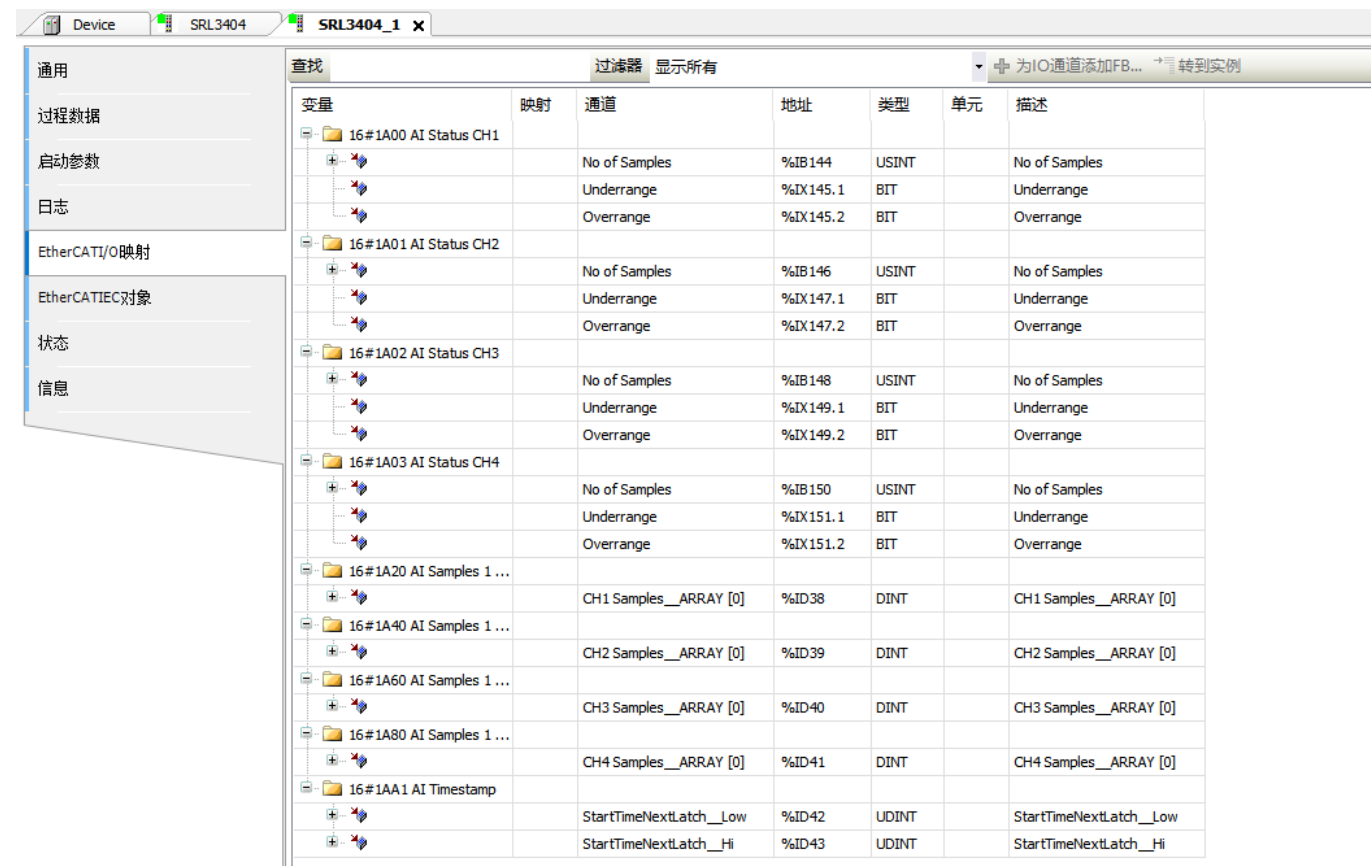
Task: Click the 查找 search input field
Action: coord(458,67)
